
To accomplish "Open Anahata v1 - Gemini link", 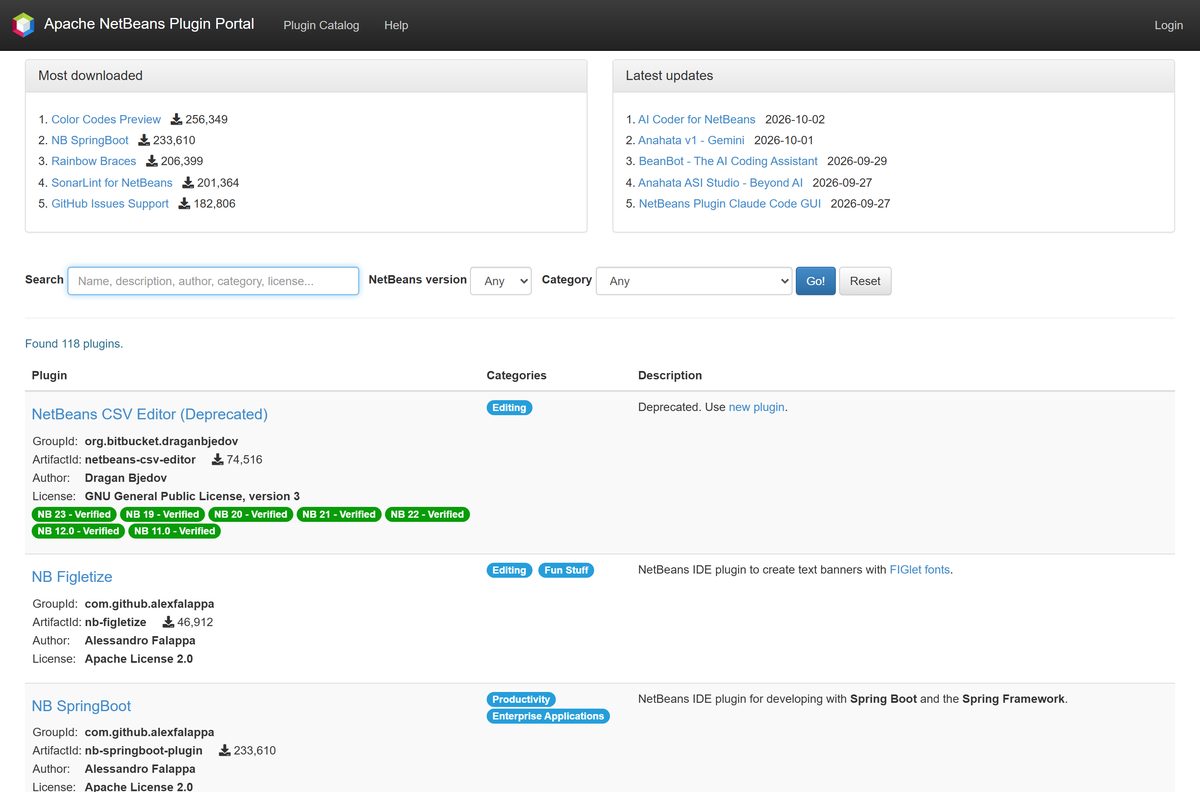I will coord(691,140).
